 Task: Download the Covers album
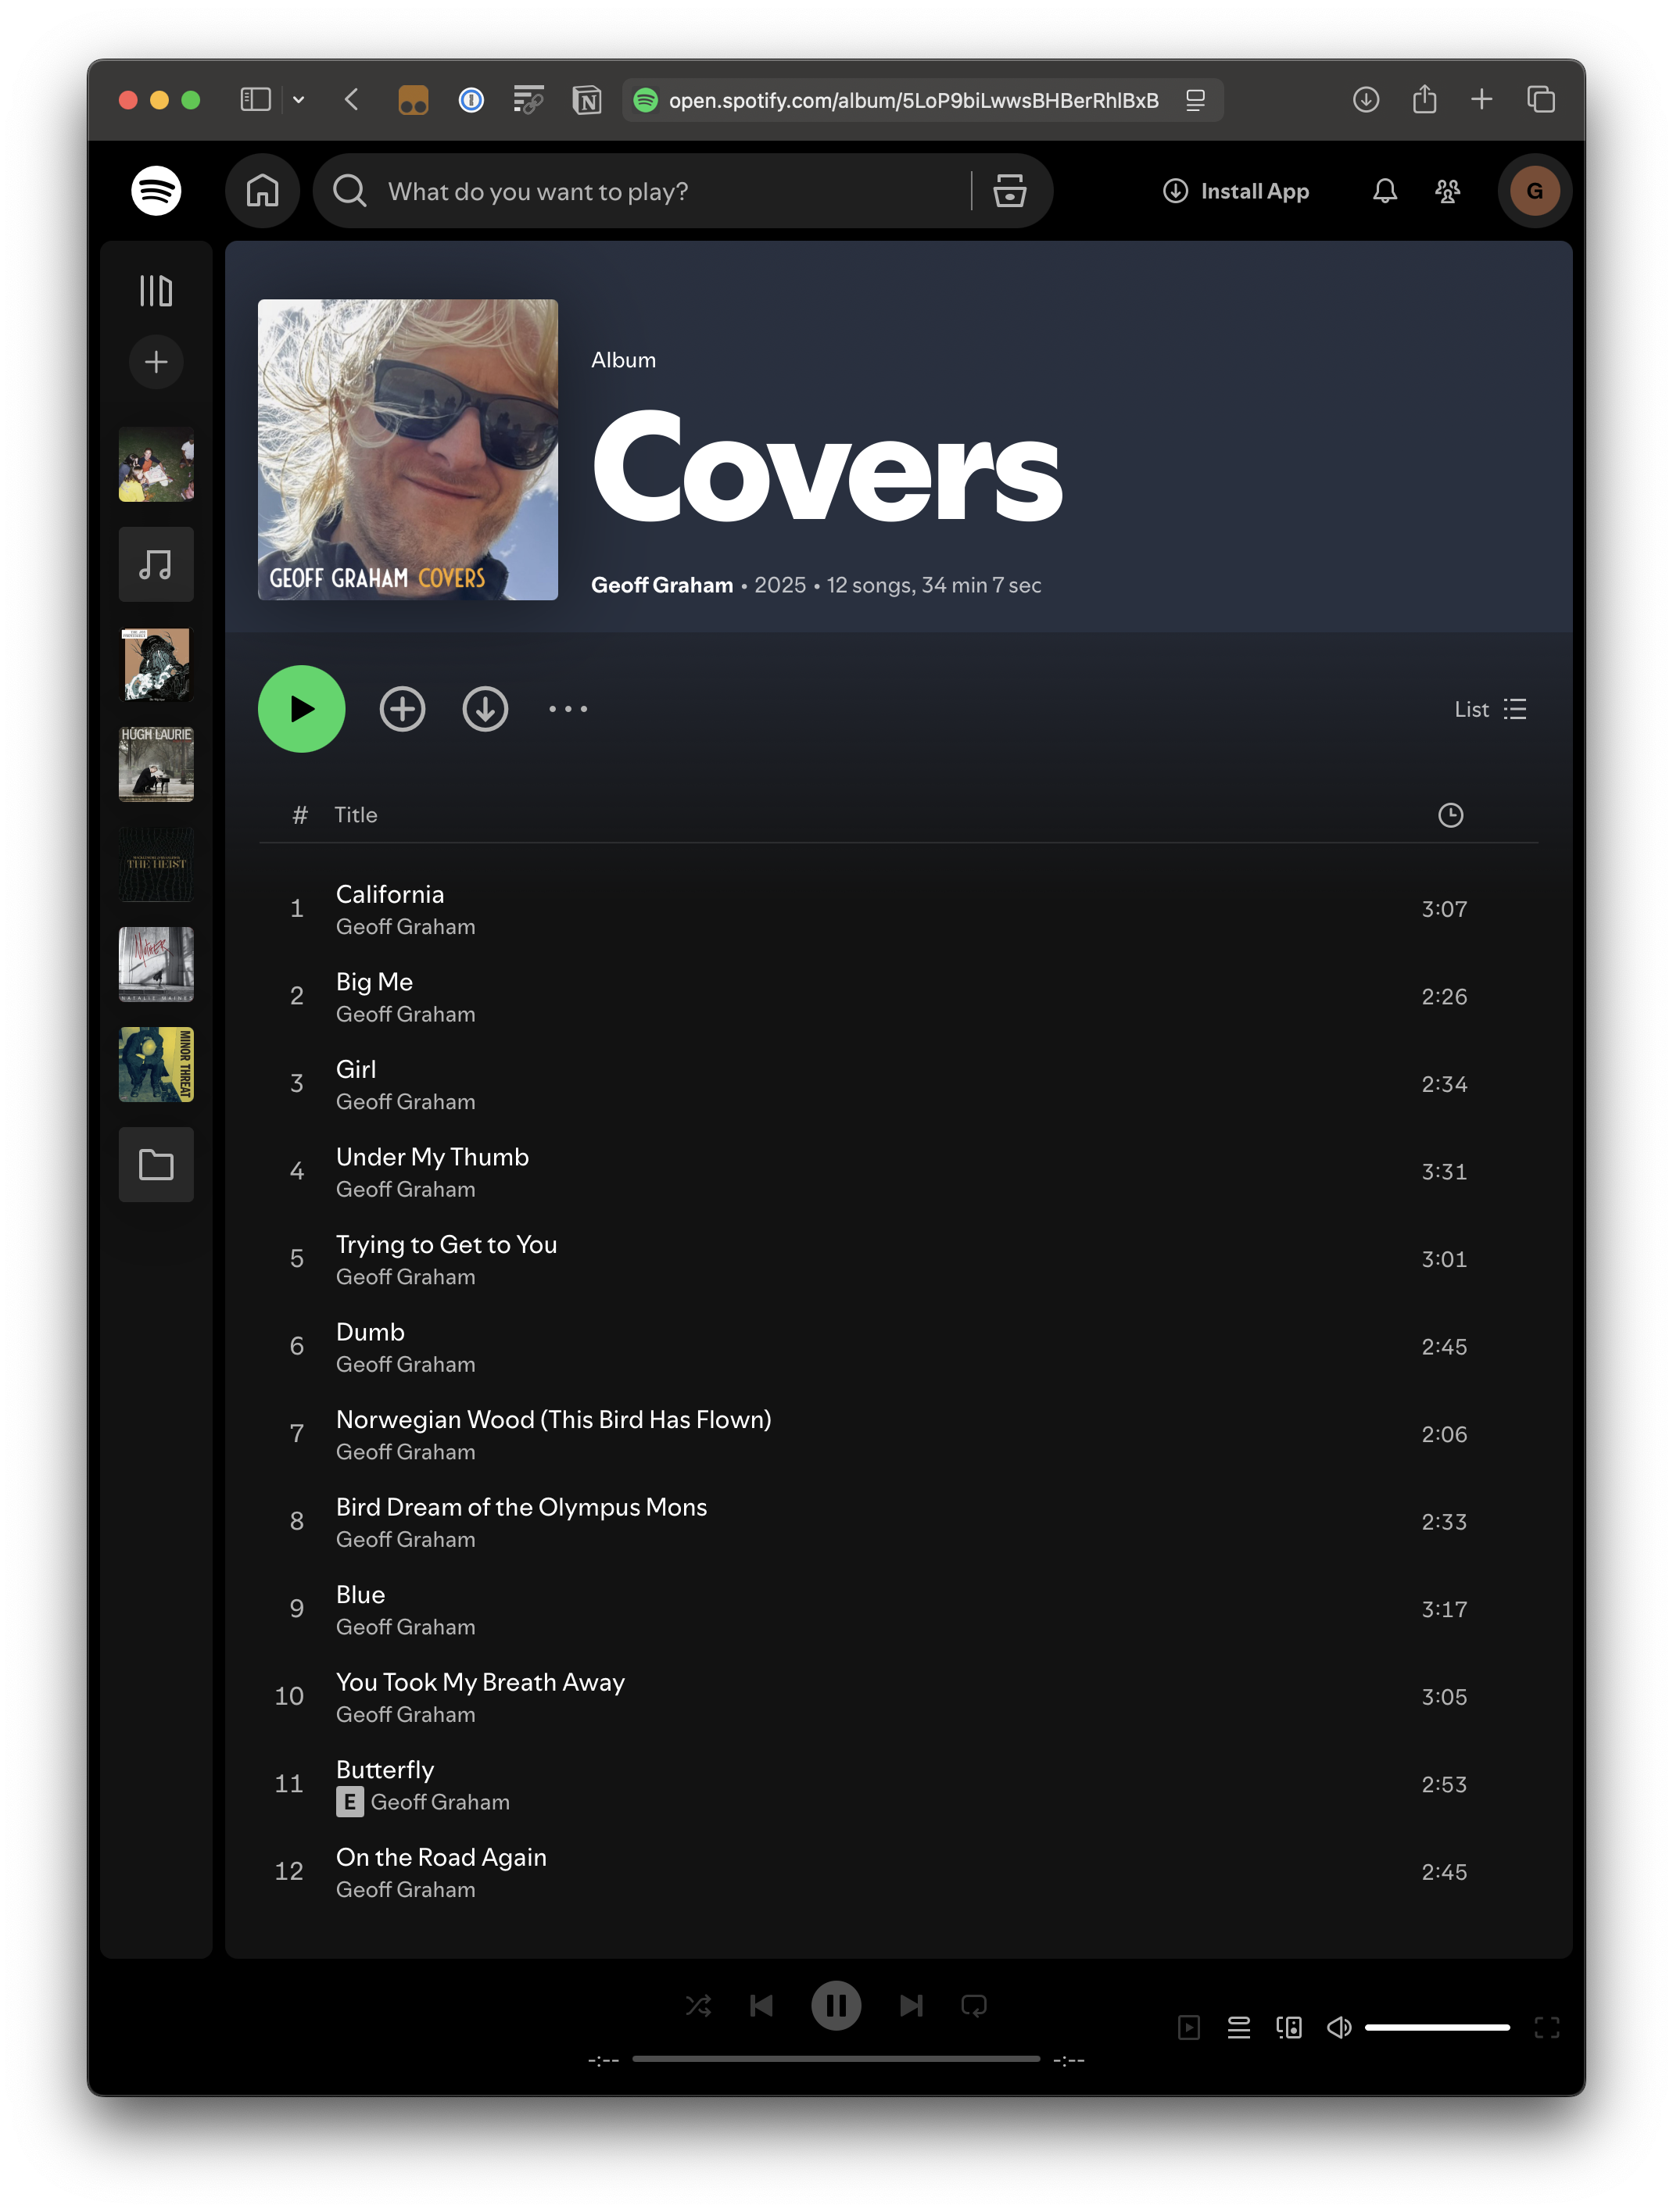click(485, 709)
